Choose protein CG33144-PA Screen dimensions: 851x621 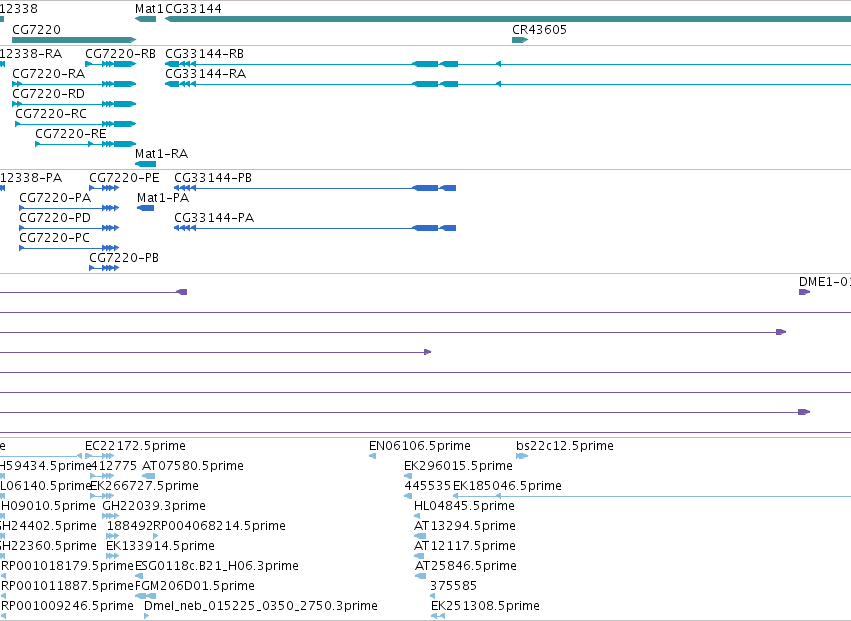214,218
